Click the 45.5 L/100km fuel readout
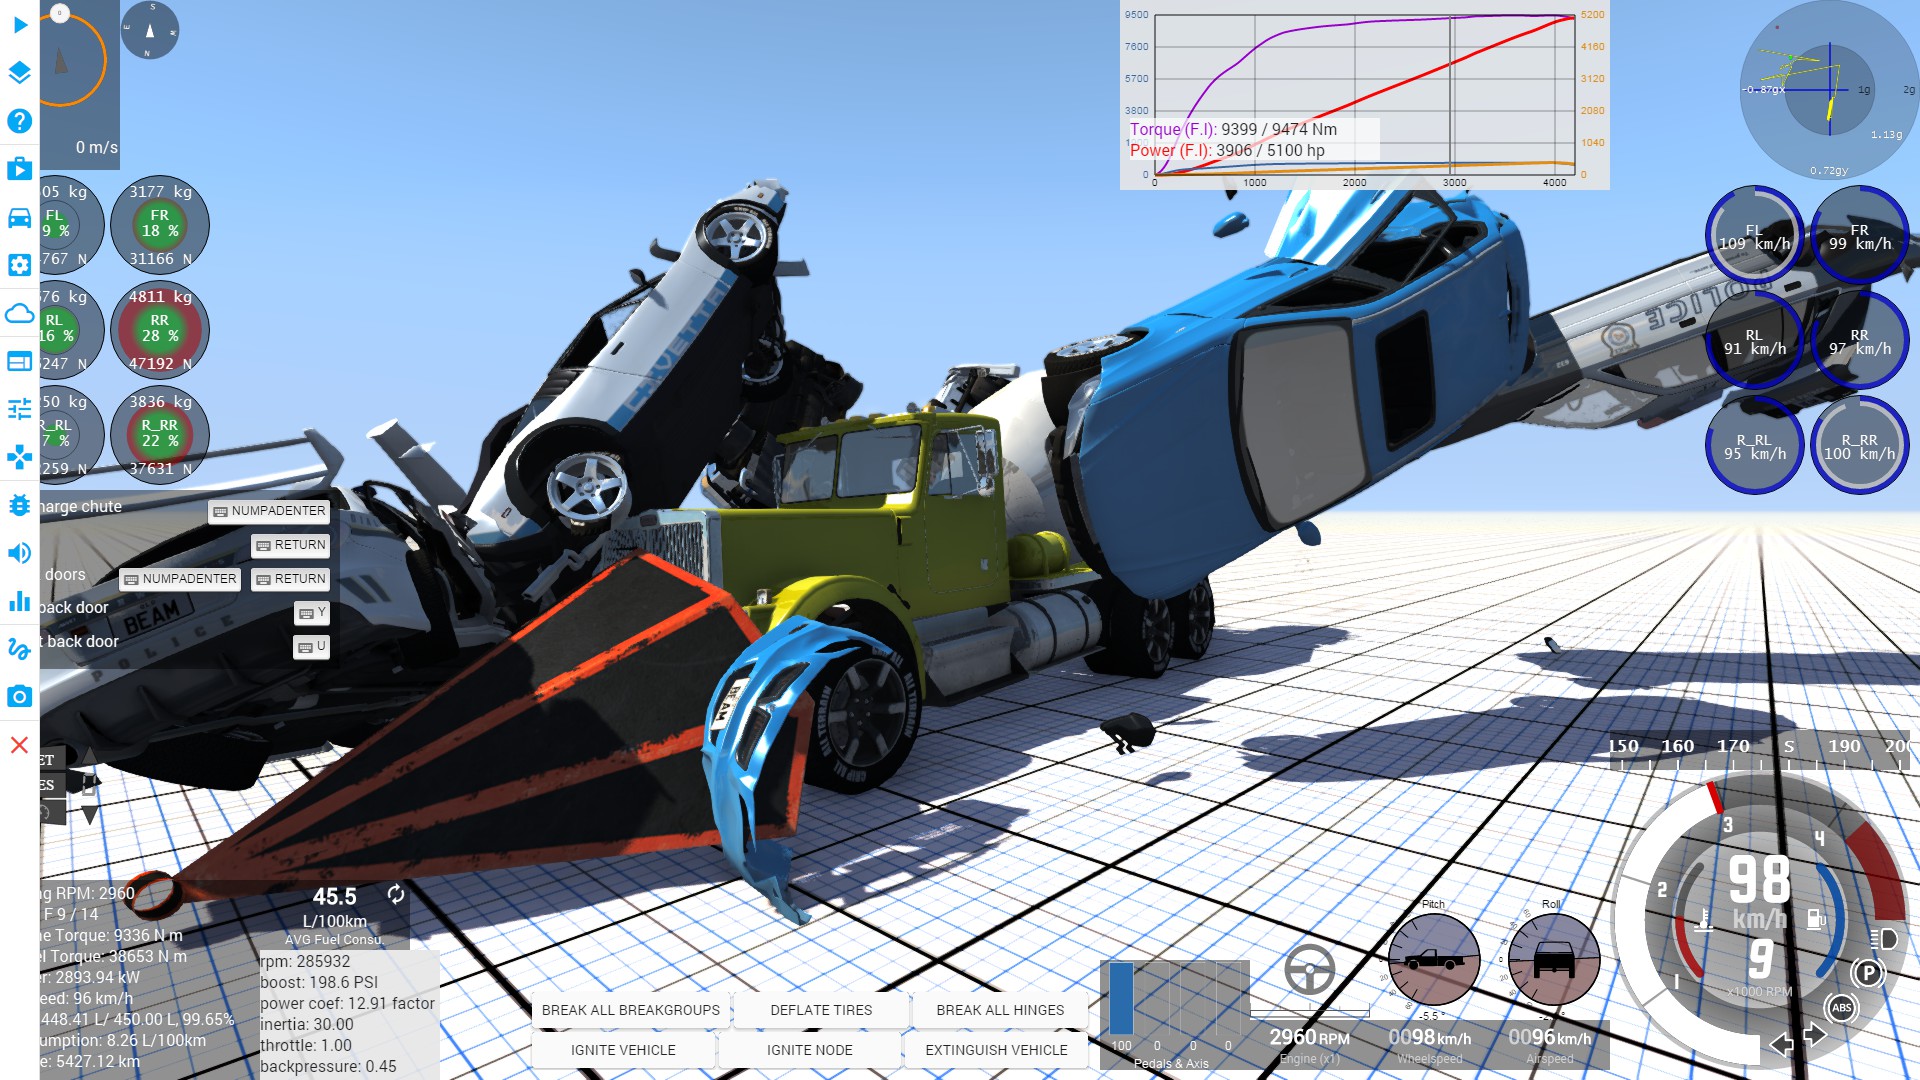This screenshot has height=1080, width=1920. [335, 908]
